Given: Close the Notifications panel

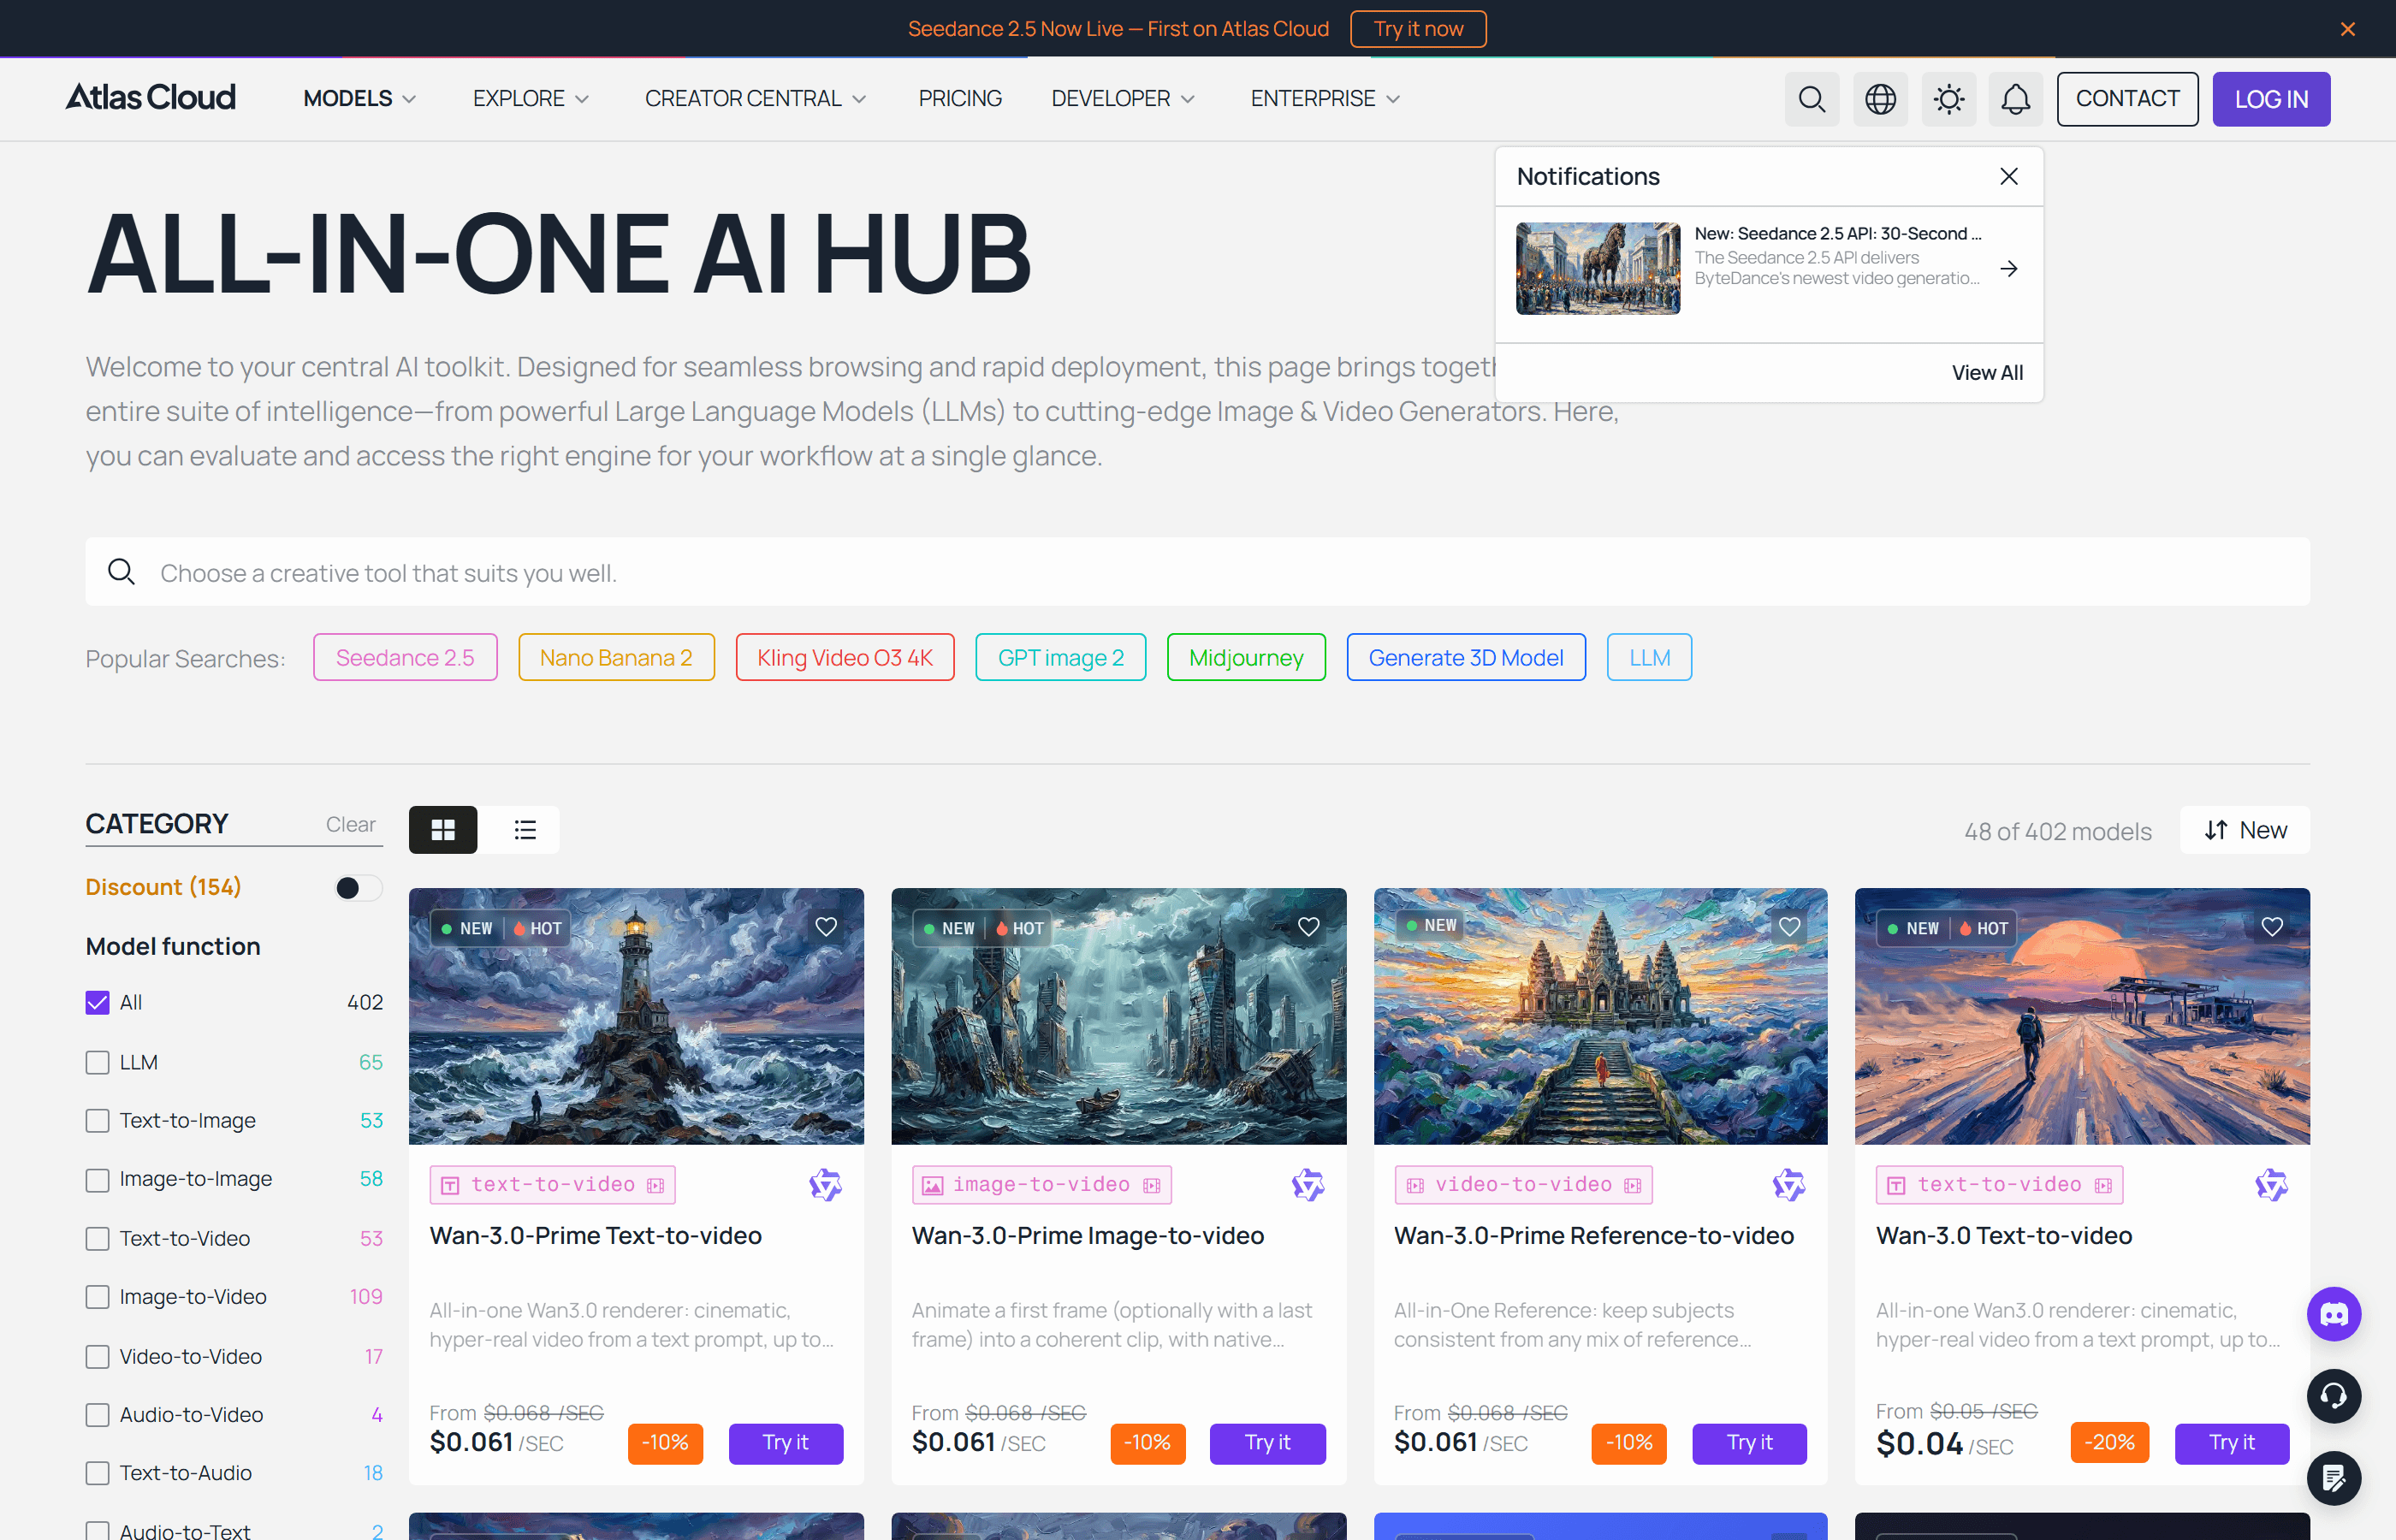Looking at the screenshot, I should point(2008,176).
